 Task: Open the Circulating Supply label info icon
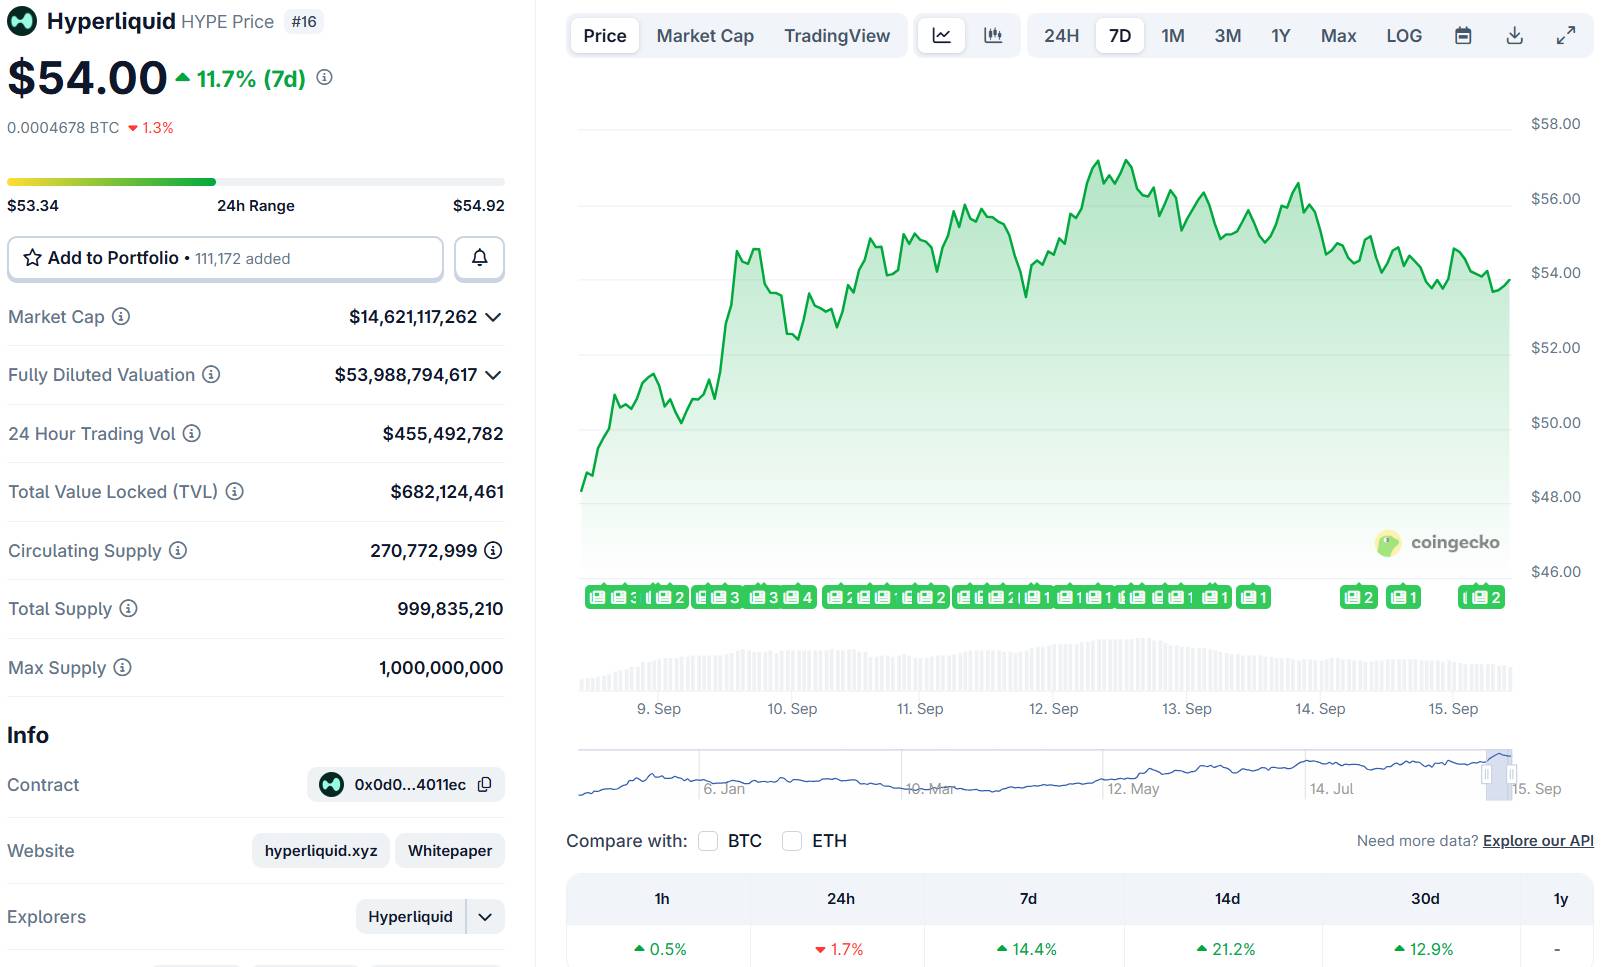point(178,550)
